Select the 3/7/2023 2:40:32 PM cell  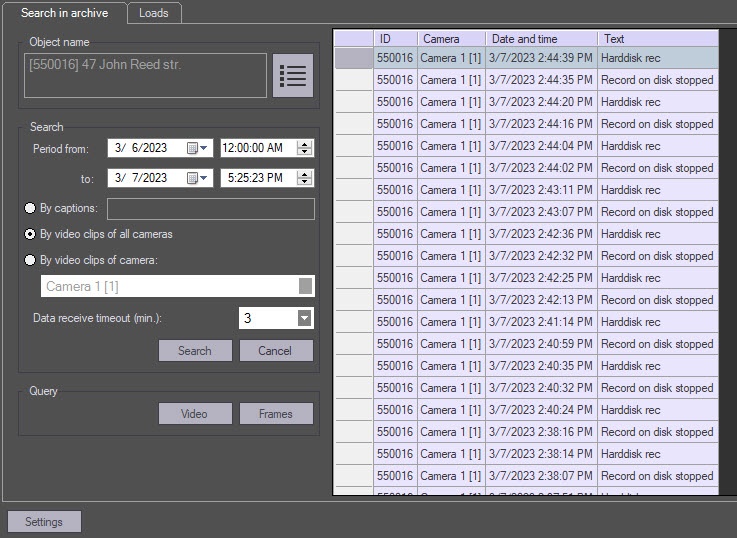click(541, 388)
